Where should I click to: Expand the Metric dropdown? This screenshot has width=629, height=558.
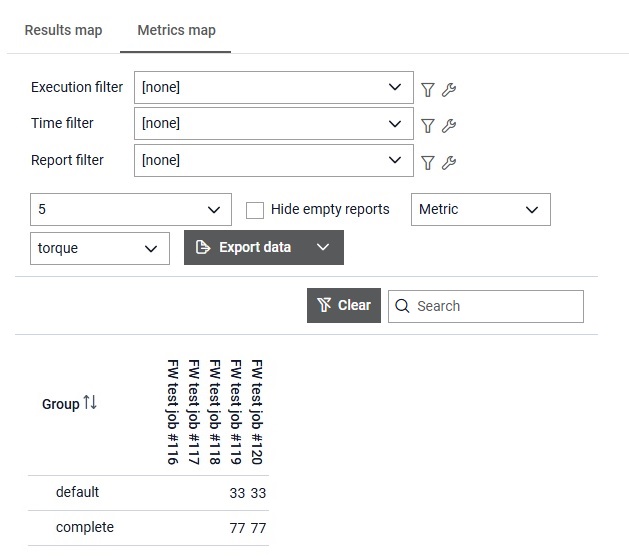point(480,210)
